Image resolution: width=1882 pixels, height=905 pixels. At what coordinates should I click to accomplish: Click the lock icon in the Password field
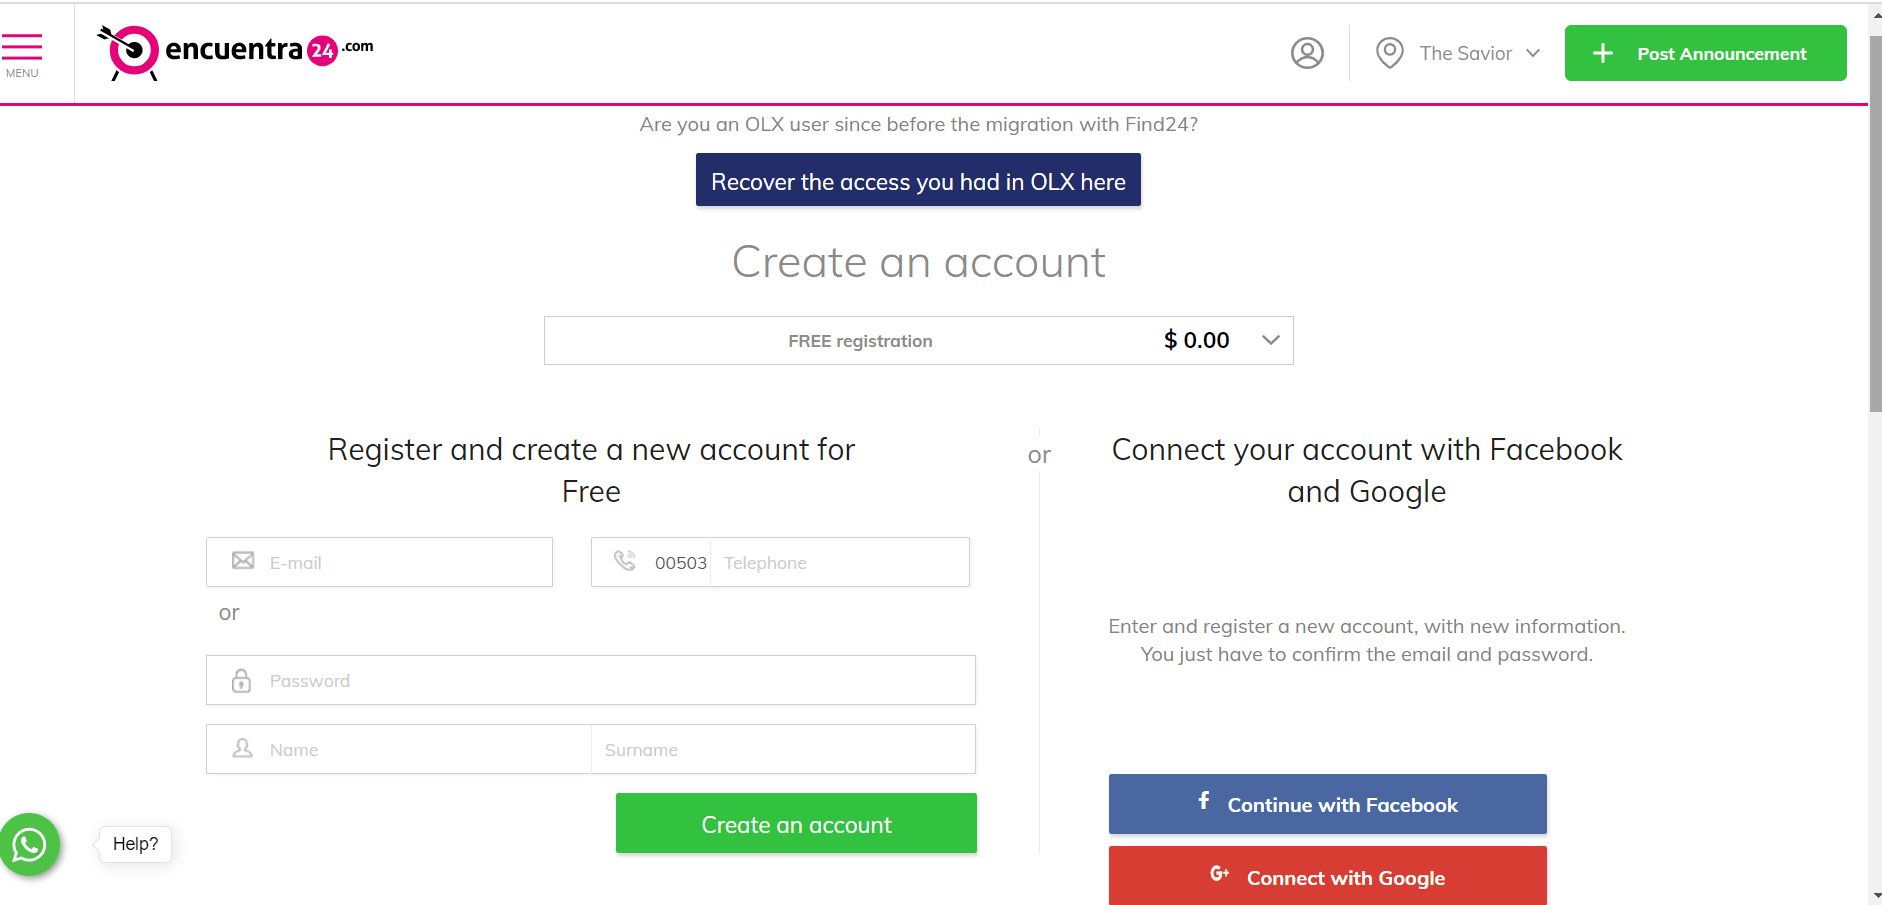pyautogui.click(x=240, y=680)
